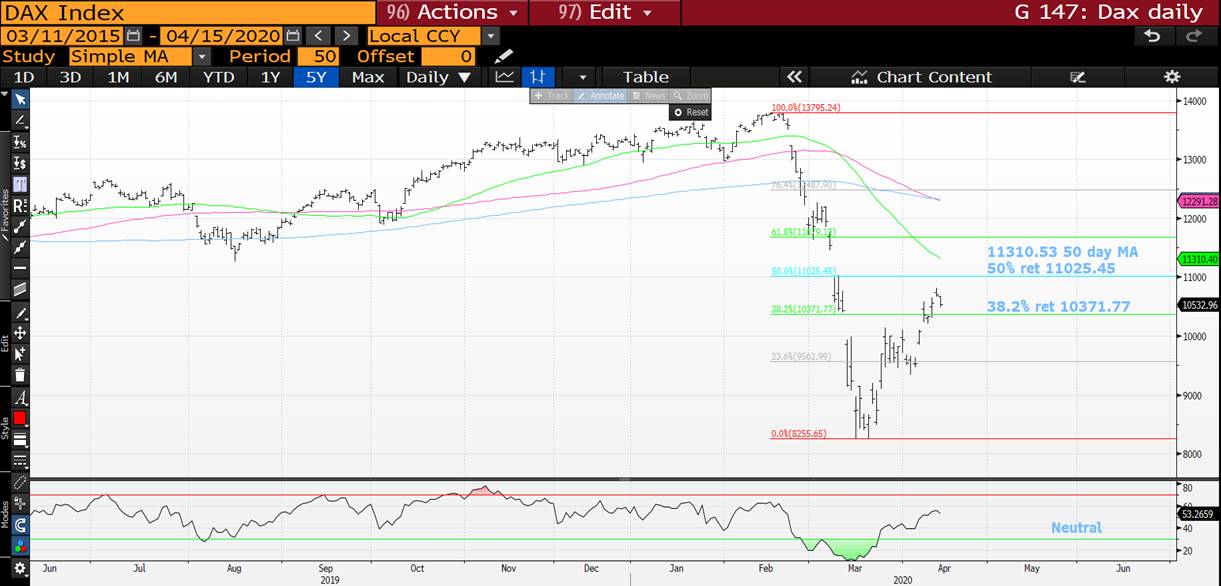The height and width of the screenshot is (586, 1221).
Task: Activate the highlighted Fibonacci retracement tool
Action: click(x=20, y=185)
